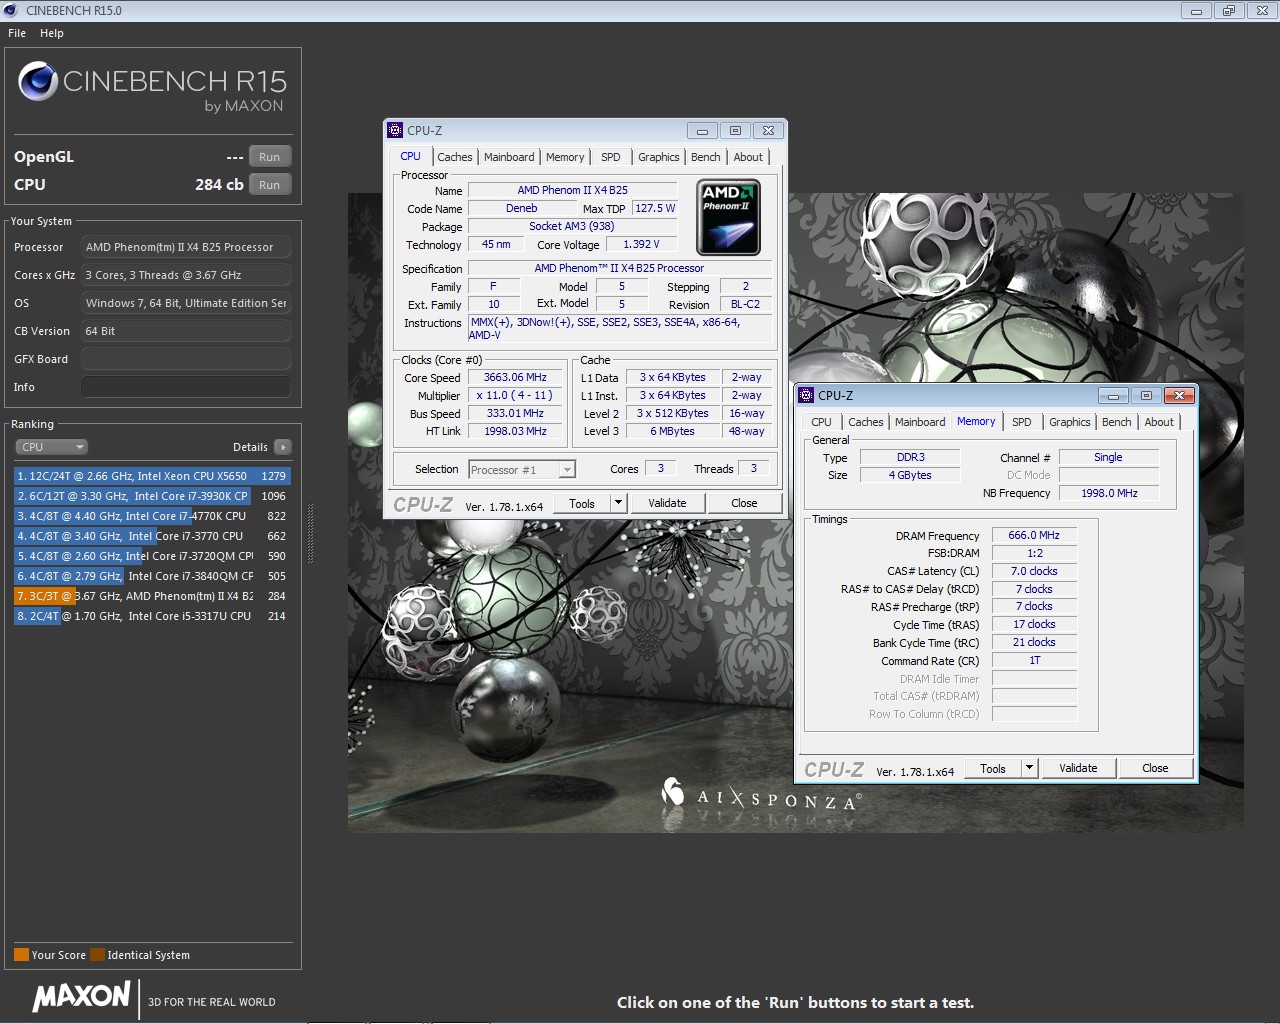This screenshot has height=1024, width=1280.
Task: Click Validate in CPU-Z CPU window
Action: [667, 503]
